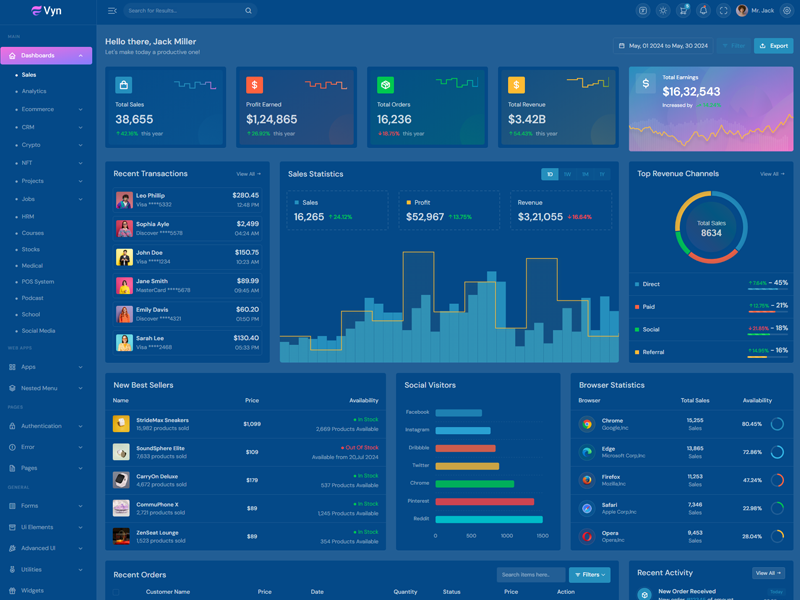800x600 pixels.
Task: Open notifications bell icon
Action: click(x=703, y=11)
